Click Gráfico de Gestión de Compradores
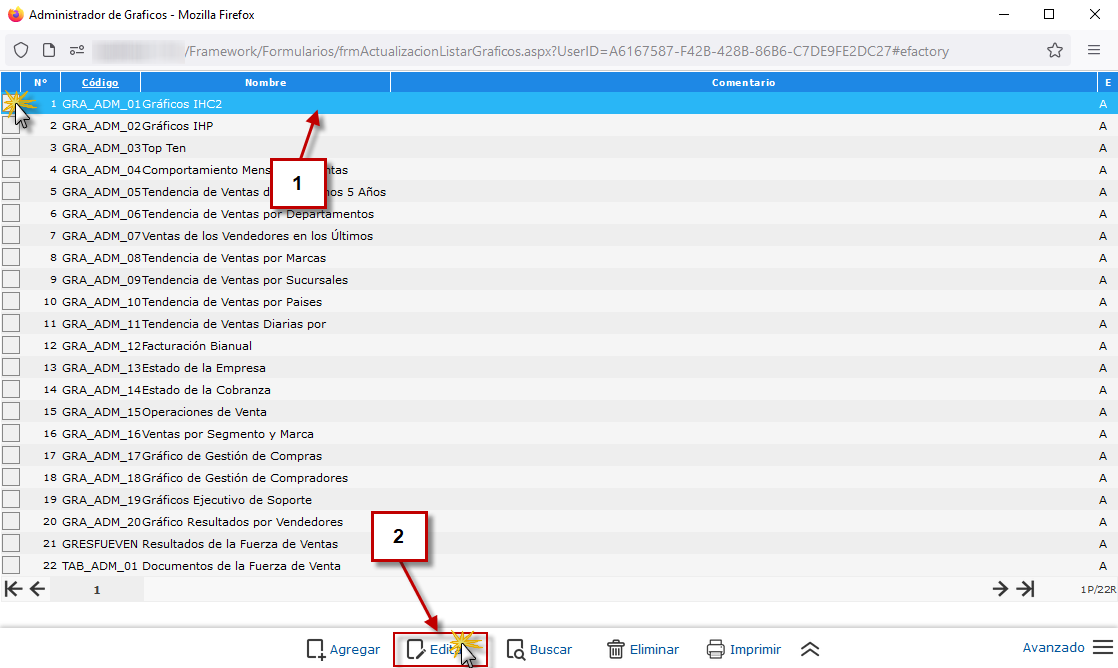Viewport: 1118px width, 668px height. (x=245, y=478)
